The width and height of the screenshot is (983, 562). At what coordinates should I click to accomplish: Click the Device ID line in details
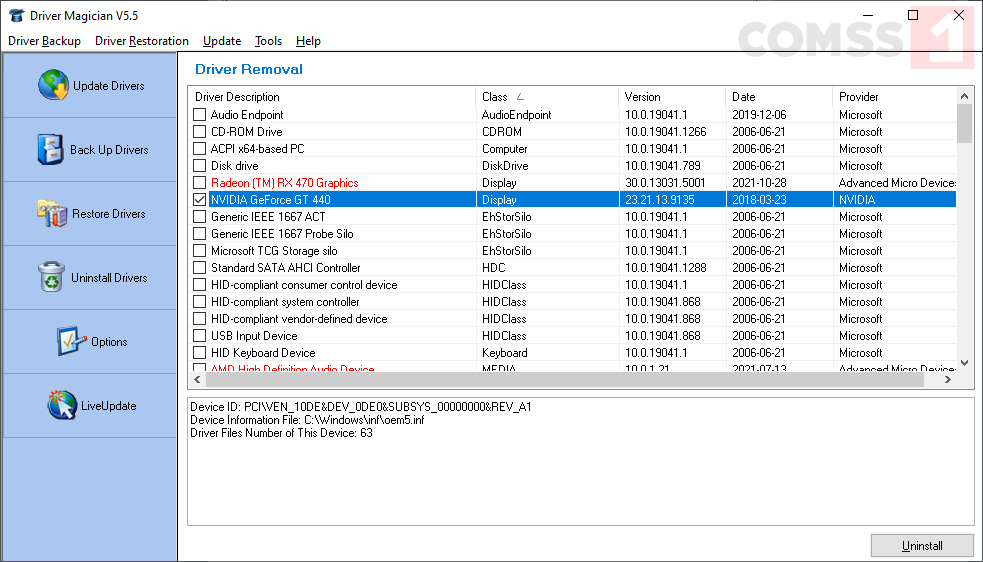click(360, 406)
